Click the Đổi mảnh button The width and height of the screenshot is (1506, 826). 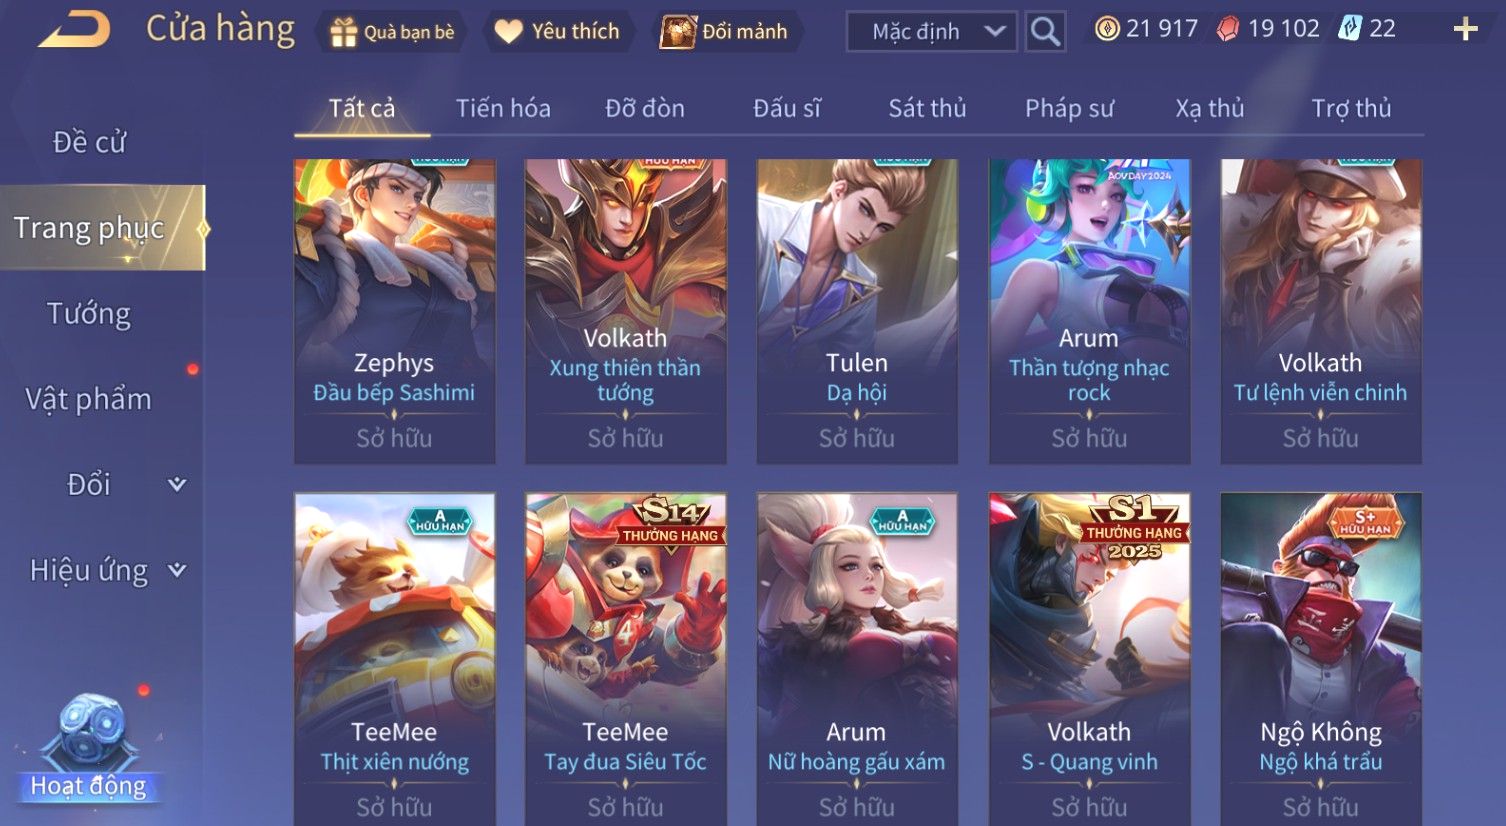coord(725,32)
